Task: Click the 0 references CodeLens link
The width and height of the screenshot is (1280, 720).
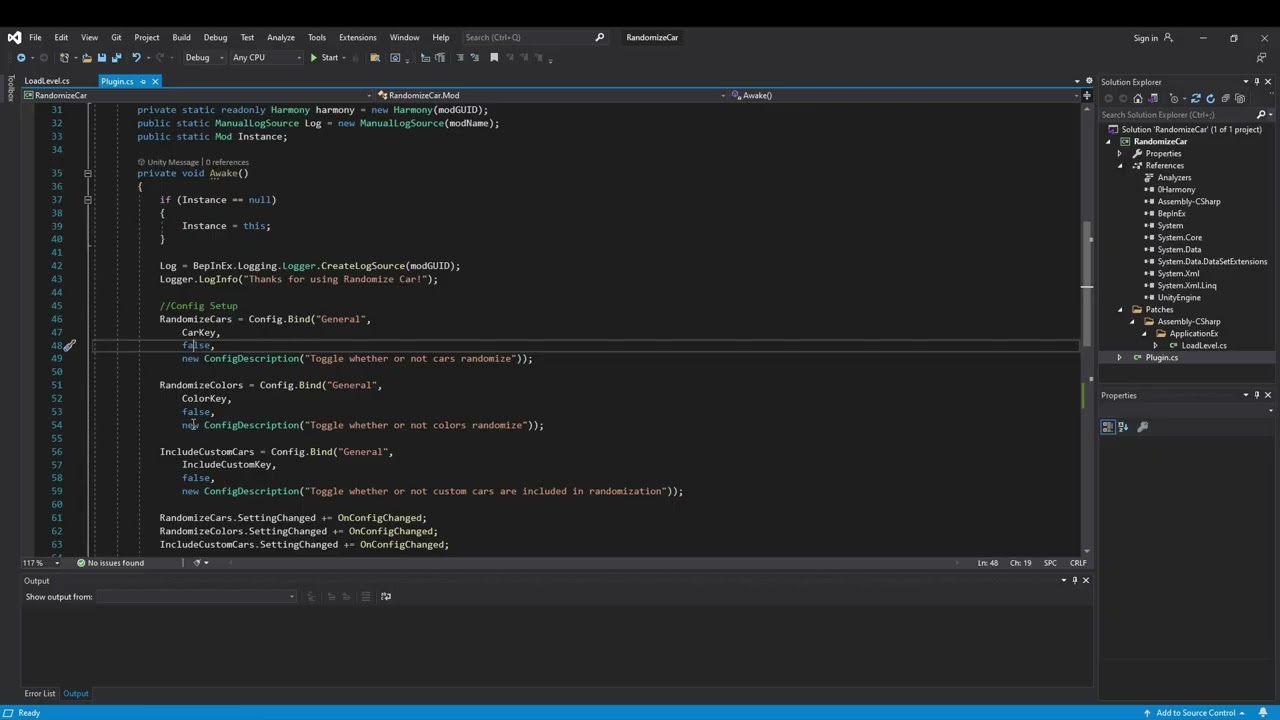Action: point(226,162)
